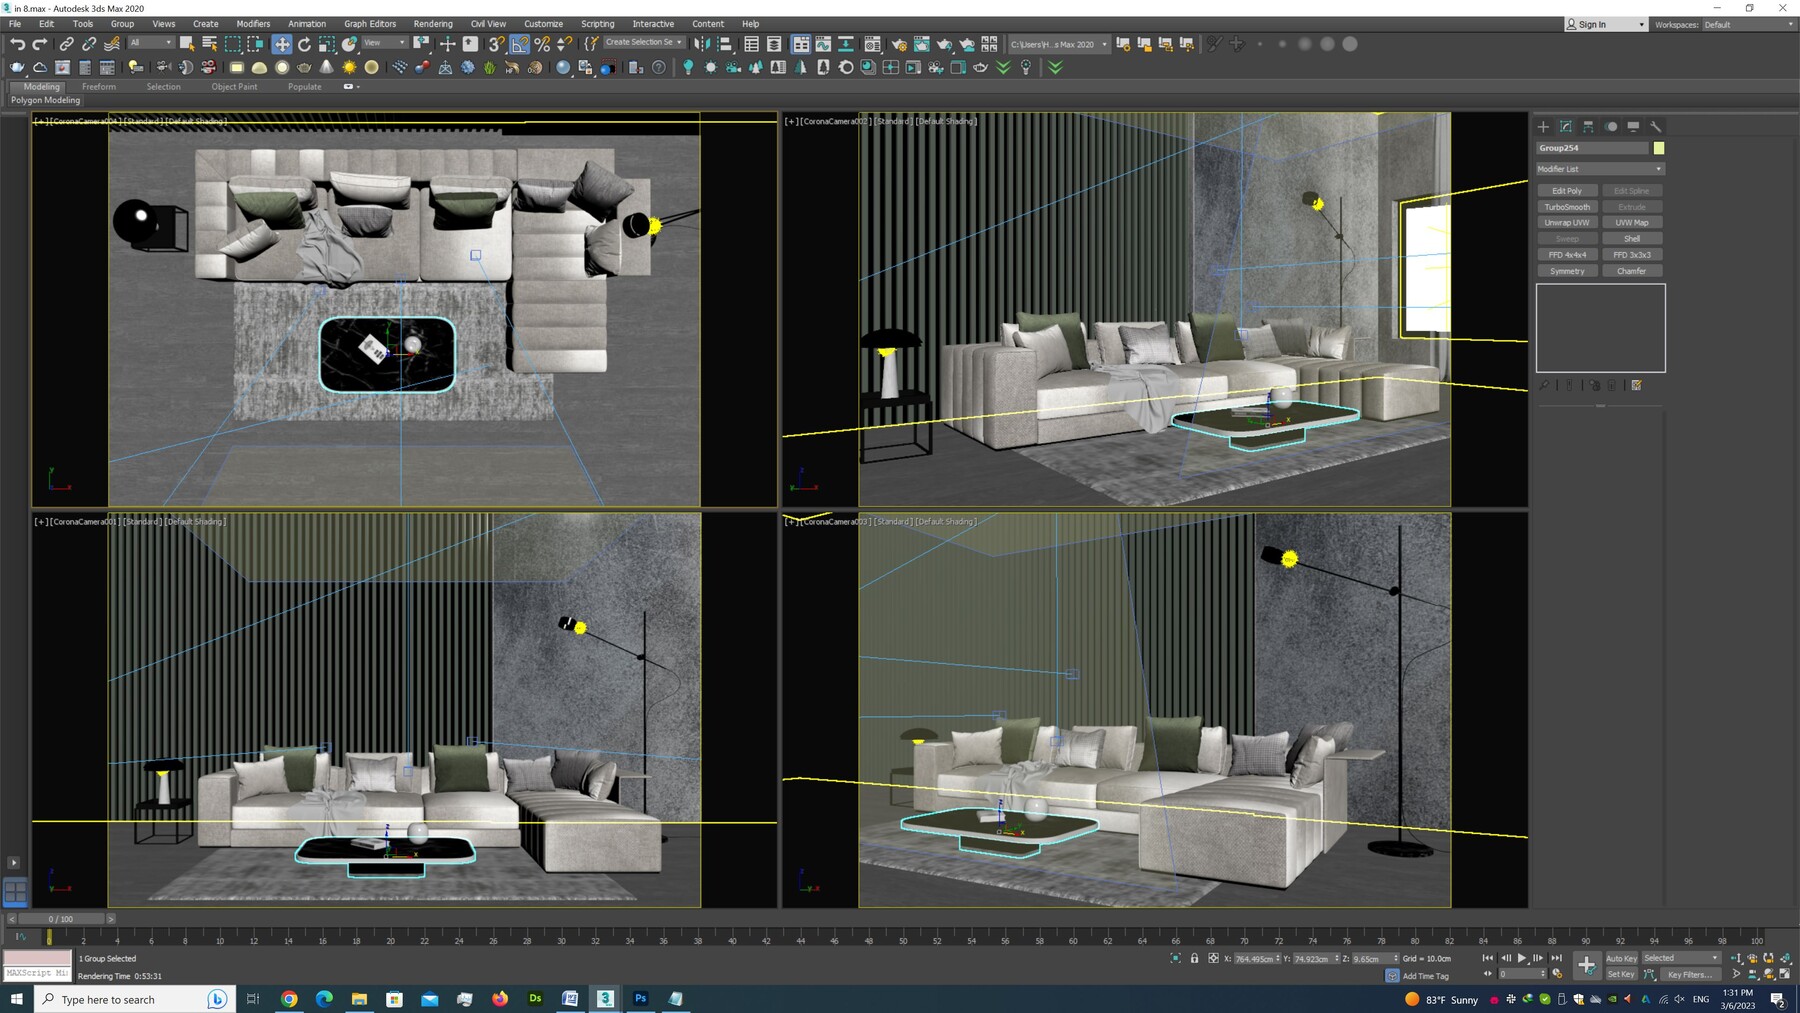Open the Rendering menu
The image size is (1800, 1013).
click(432, 24)
